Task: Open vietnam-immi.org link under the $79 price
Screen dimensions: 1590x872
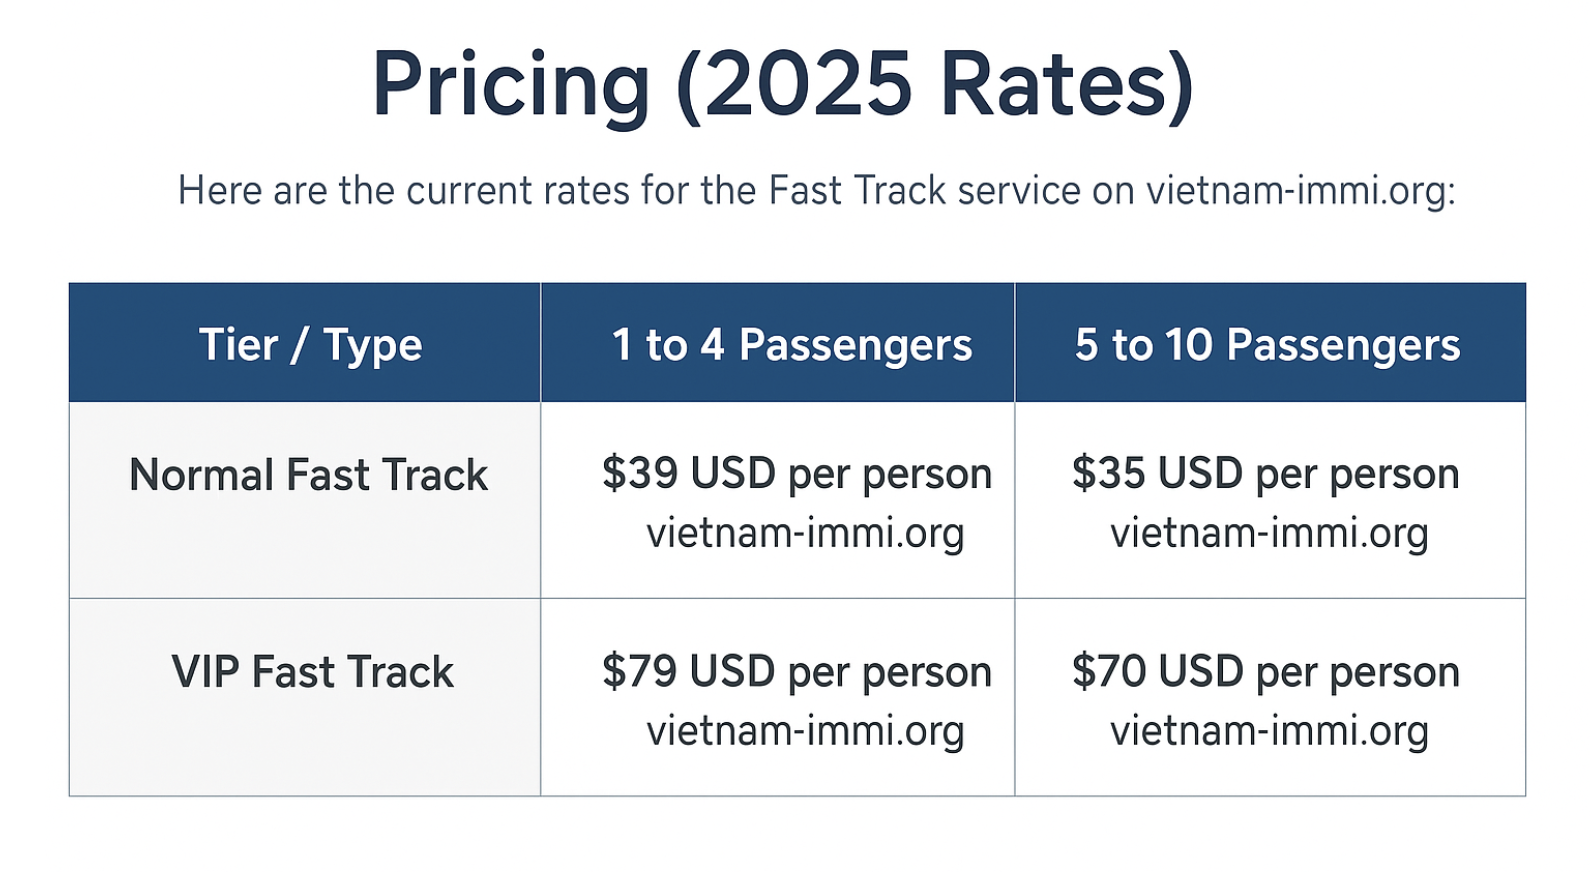Action: coord(805,731)
